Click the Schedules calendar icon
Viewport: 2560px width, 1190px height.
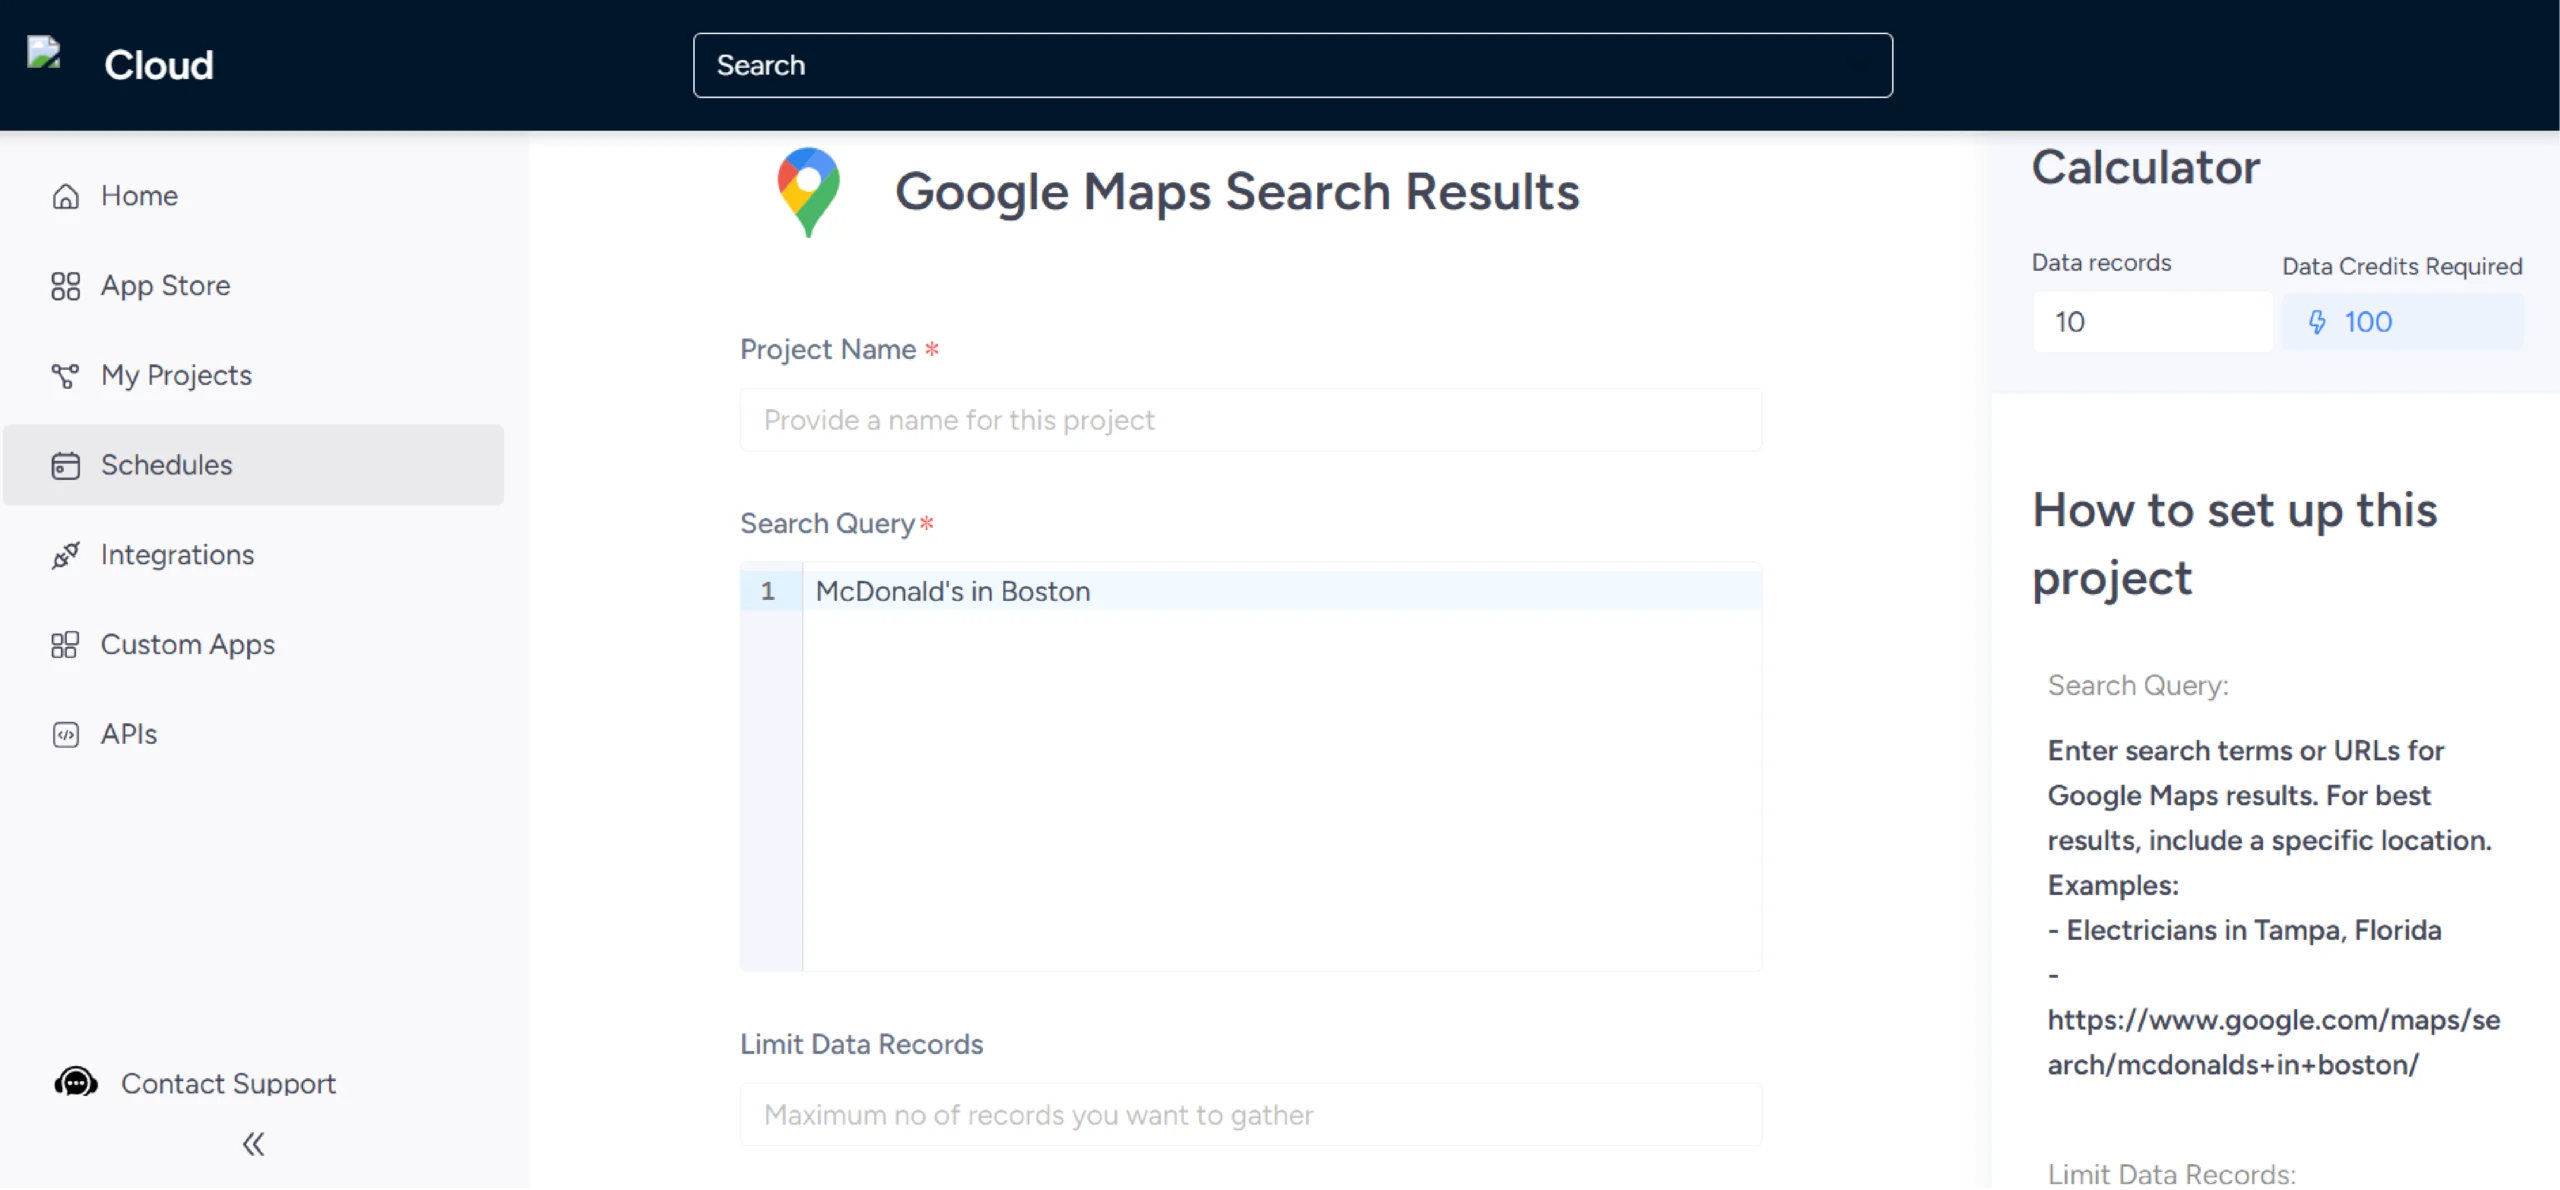[x=65, y=466]
